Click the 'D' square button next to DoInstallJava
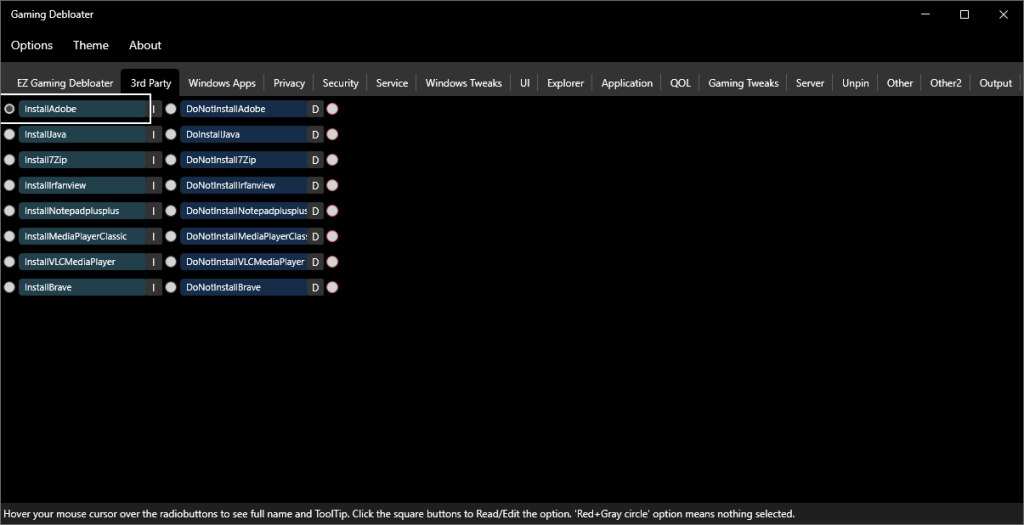The width and height of the screenshot is (1024, 525). click(x=315, y=135)
